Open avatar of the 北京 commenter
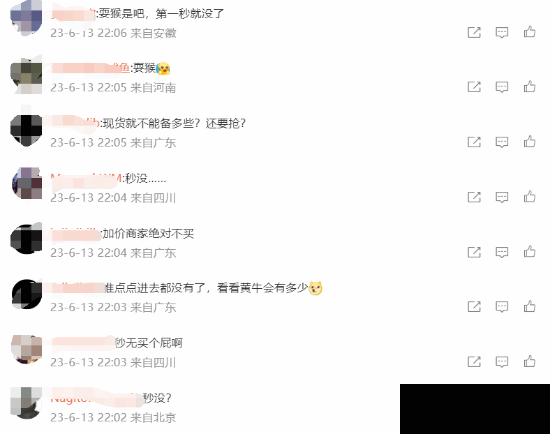 pos(26,403)
